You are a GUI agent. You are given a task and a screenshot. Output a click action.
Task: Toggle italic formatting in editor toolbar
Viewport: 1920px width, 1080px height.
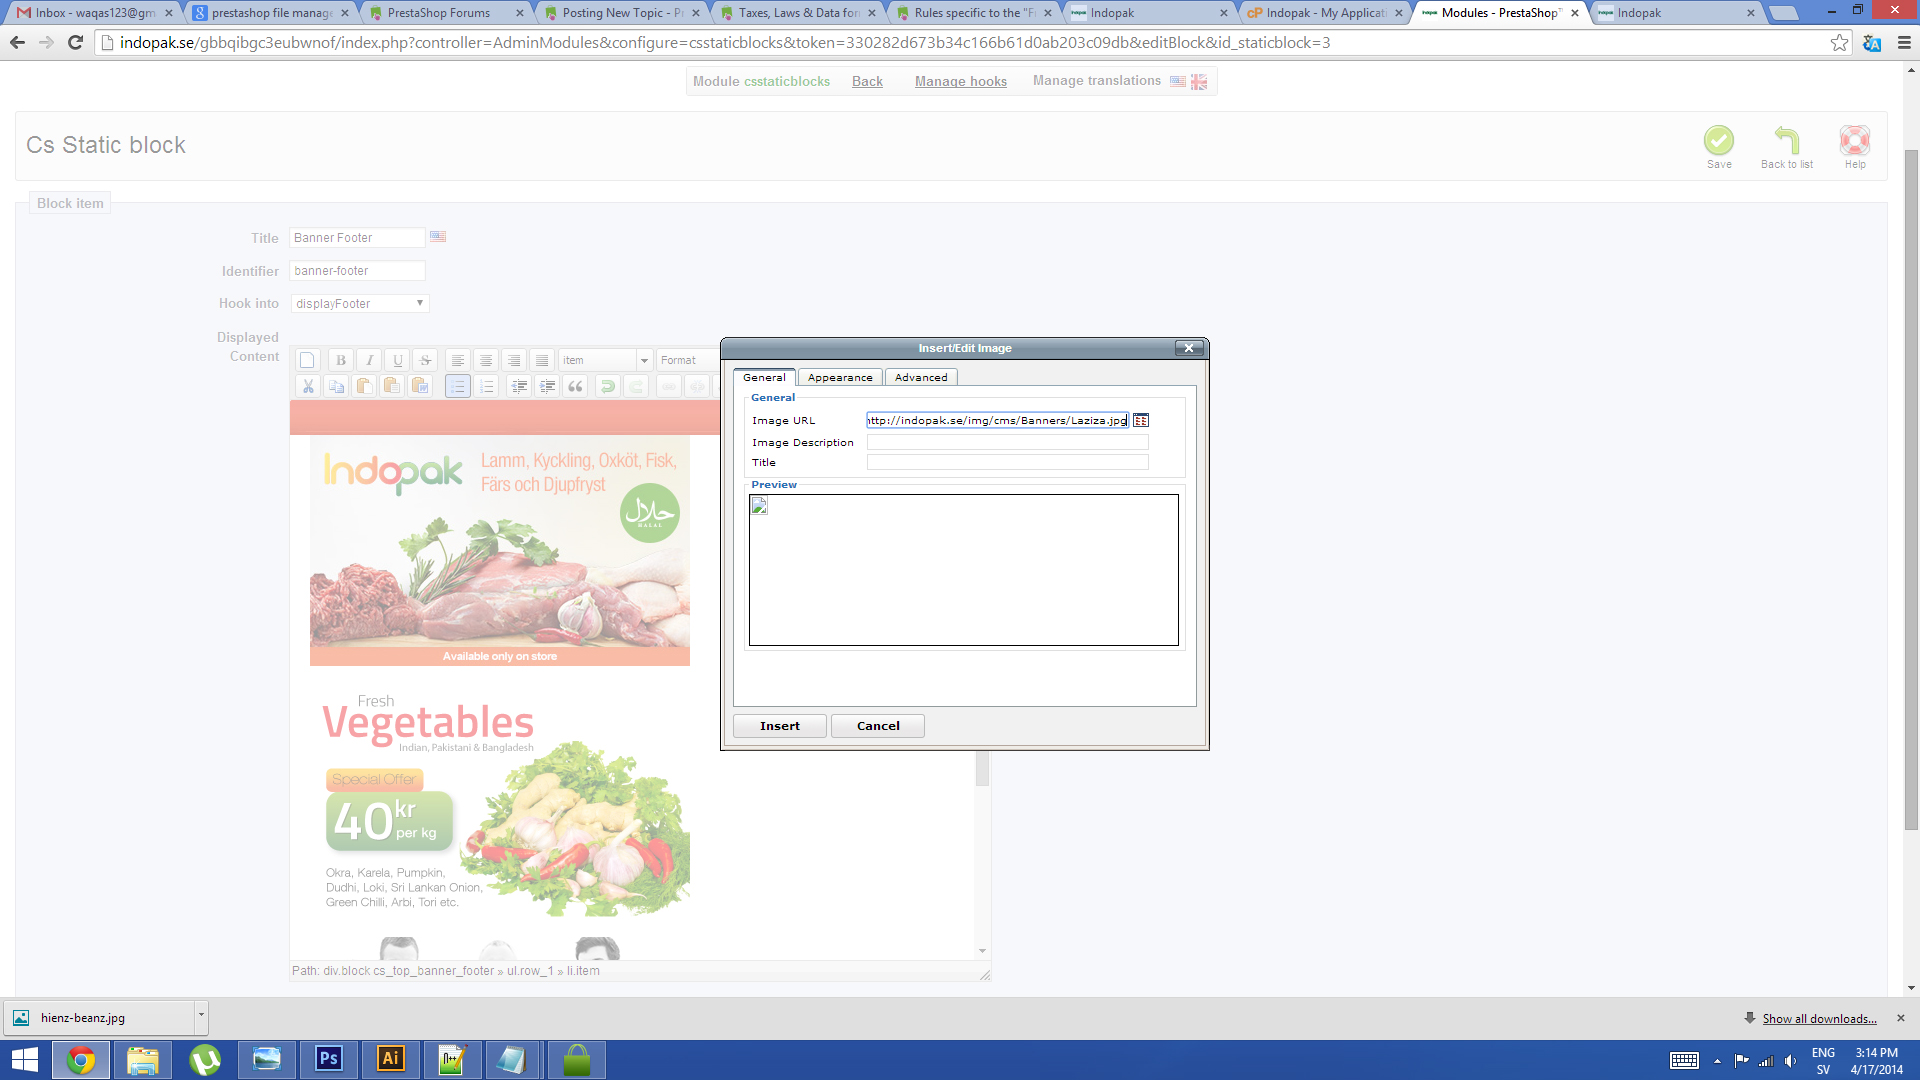coord(369,360)
